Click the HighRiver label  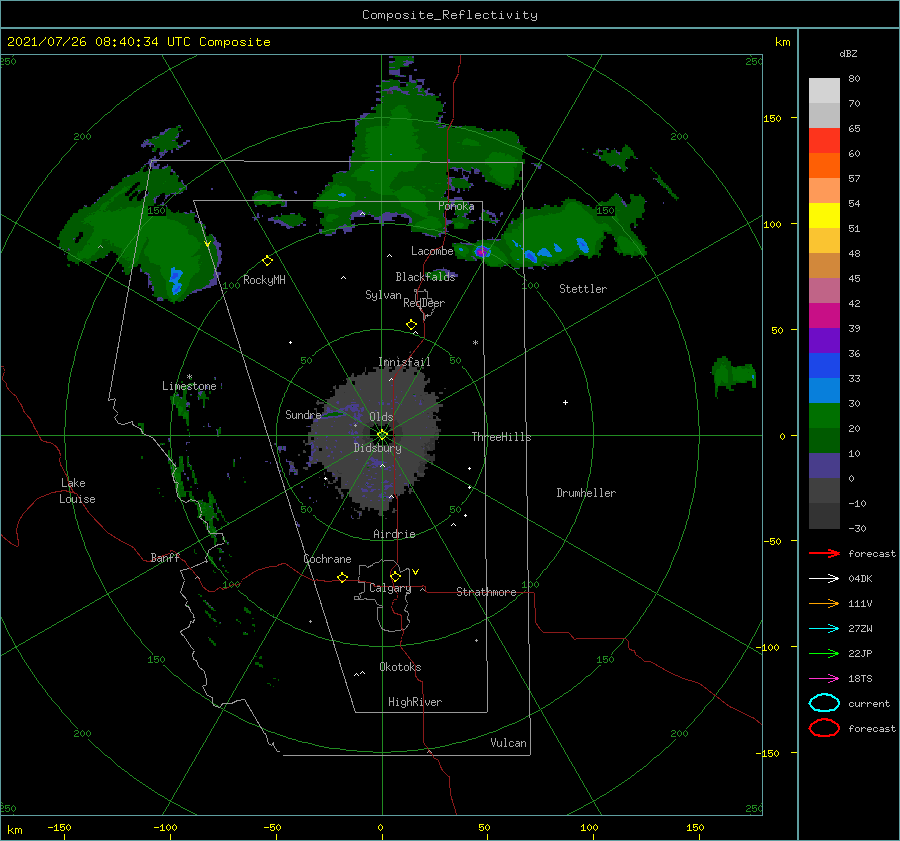pyautogui.click(x=415, y=702)
